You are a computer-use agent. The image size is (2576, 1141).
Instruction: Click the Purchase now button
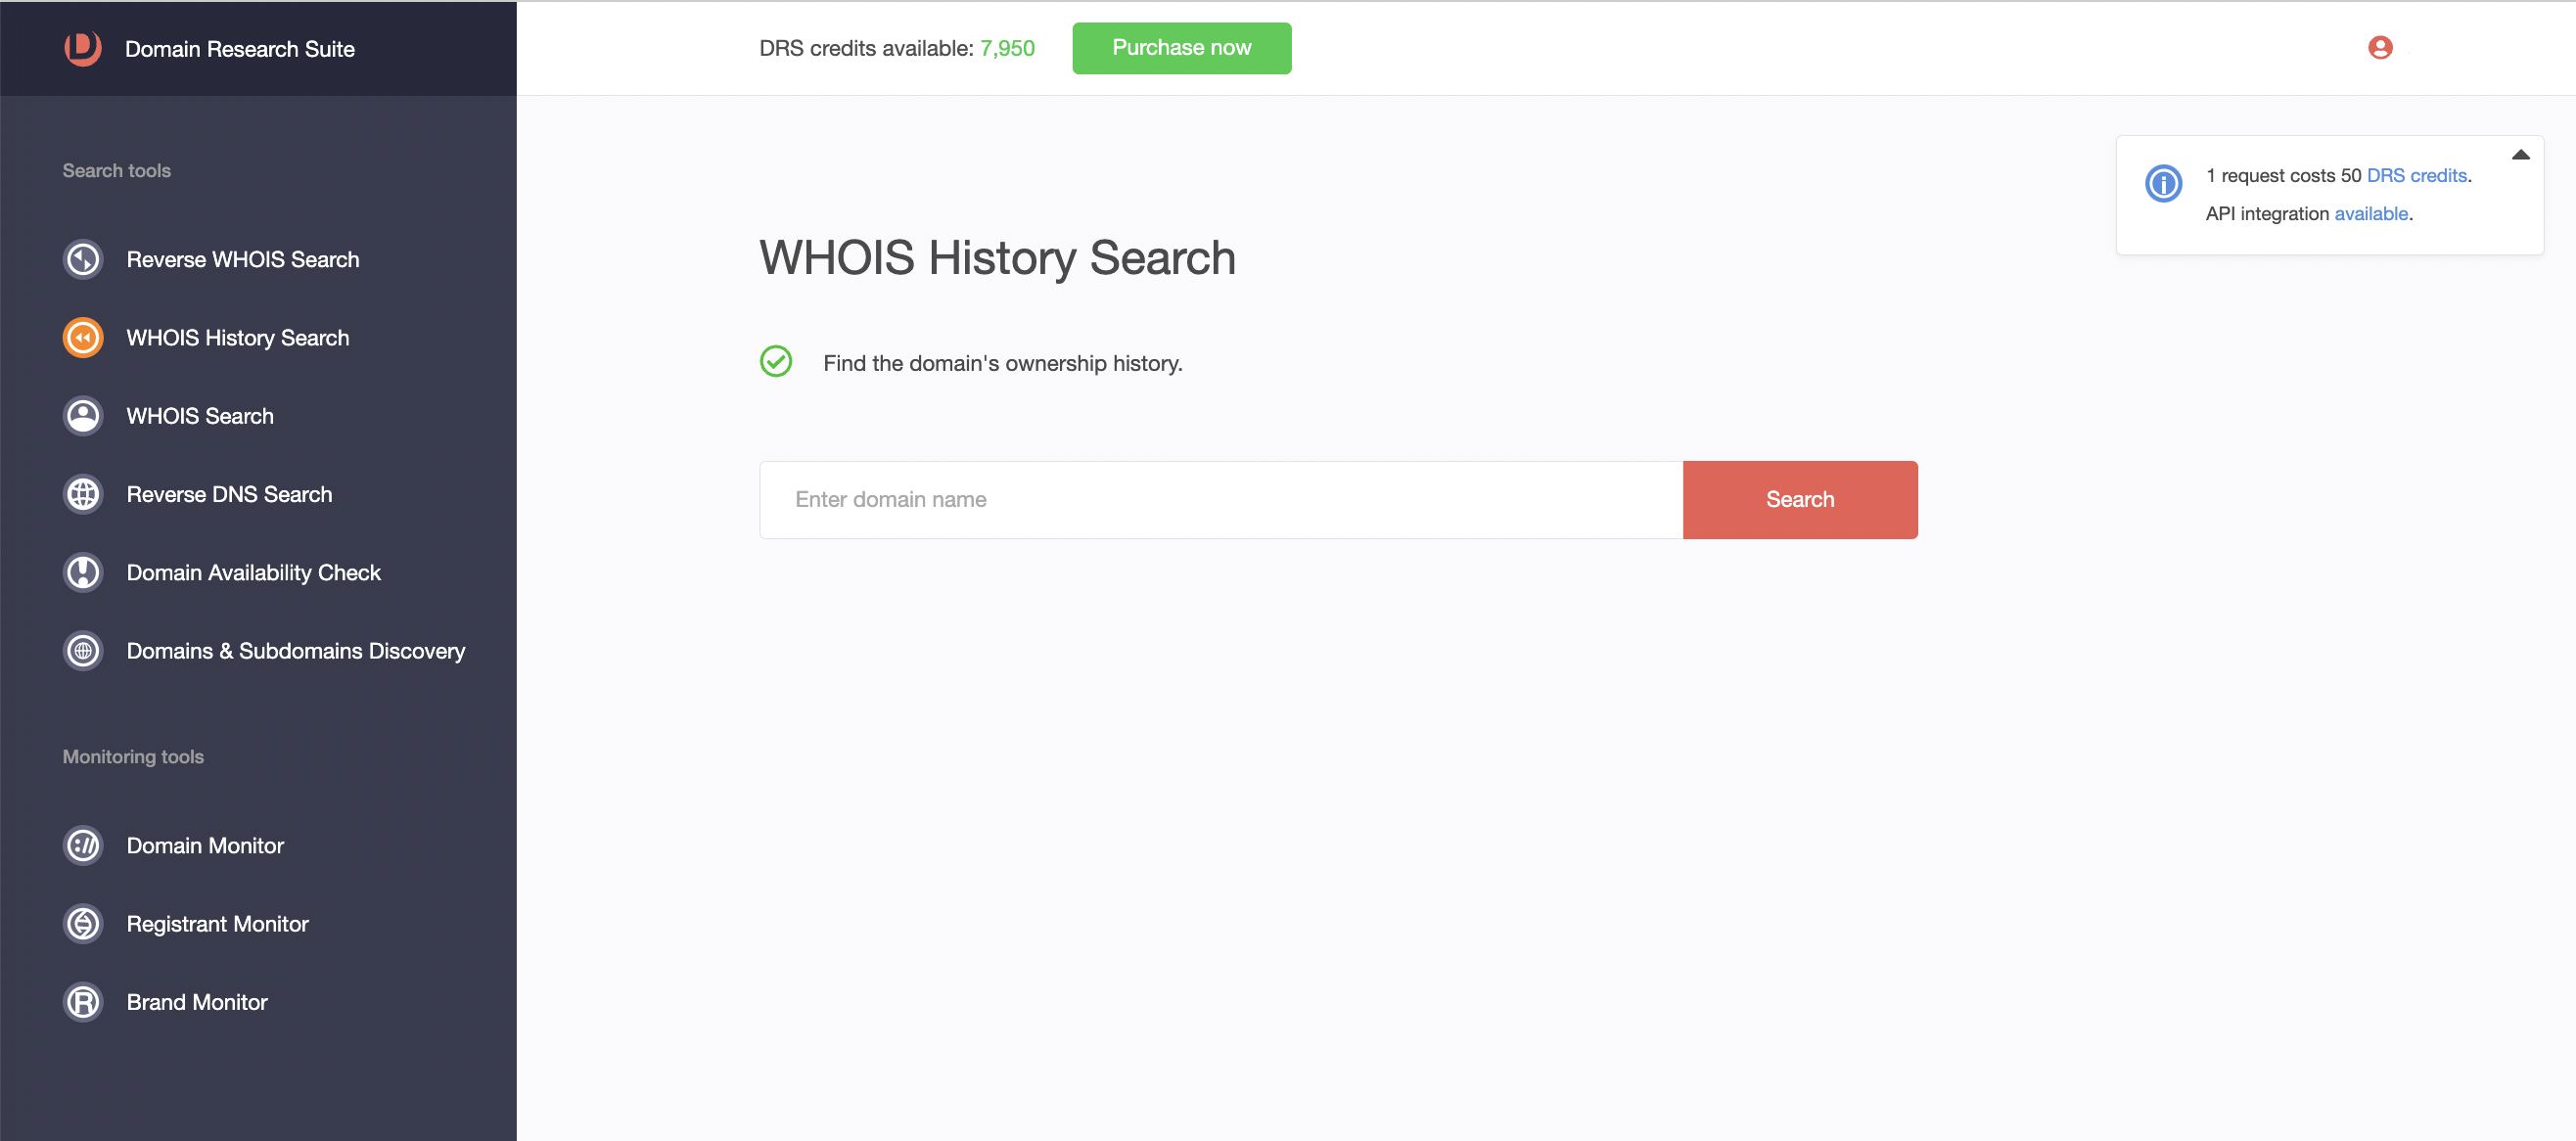(1181, 48)
